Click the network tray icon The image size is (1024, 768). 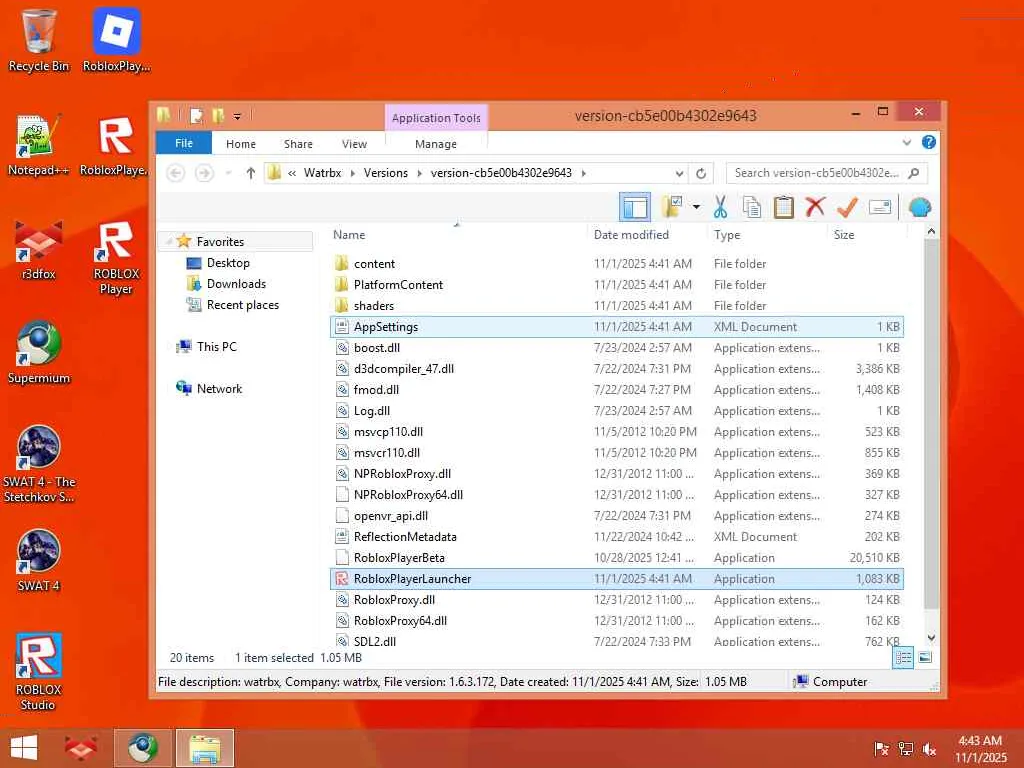point(906,749)
